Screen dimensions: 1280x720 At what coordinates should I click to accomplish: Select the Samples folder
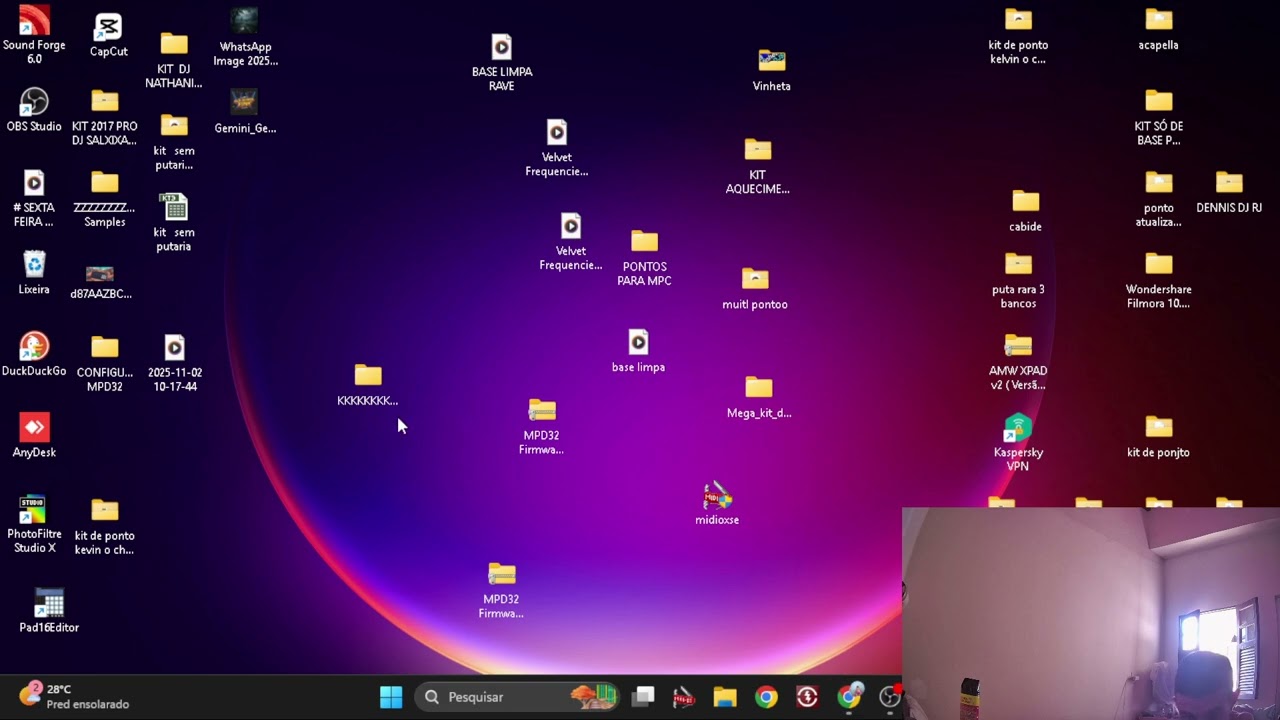(x=105, y=199)
